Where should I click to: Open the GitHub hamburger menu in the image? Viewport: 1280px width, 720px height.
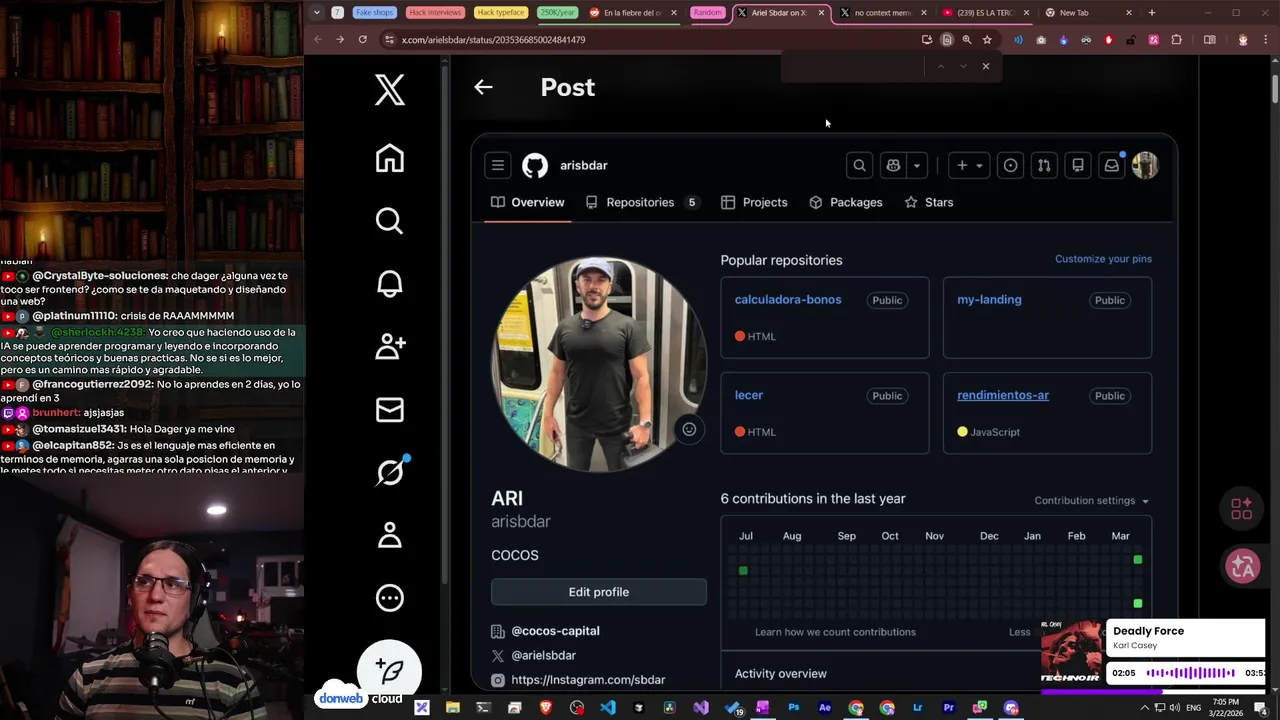[497, 165]
